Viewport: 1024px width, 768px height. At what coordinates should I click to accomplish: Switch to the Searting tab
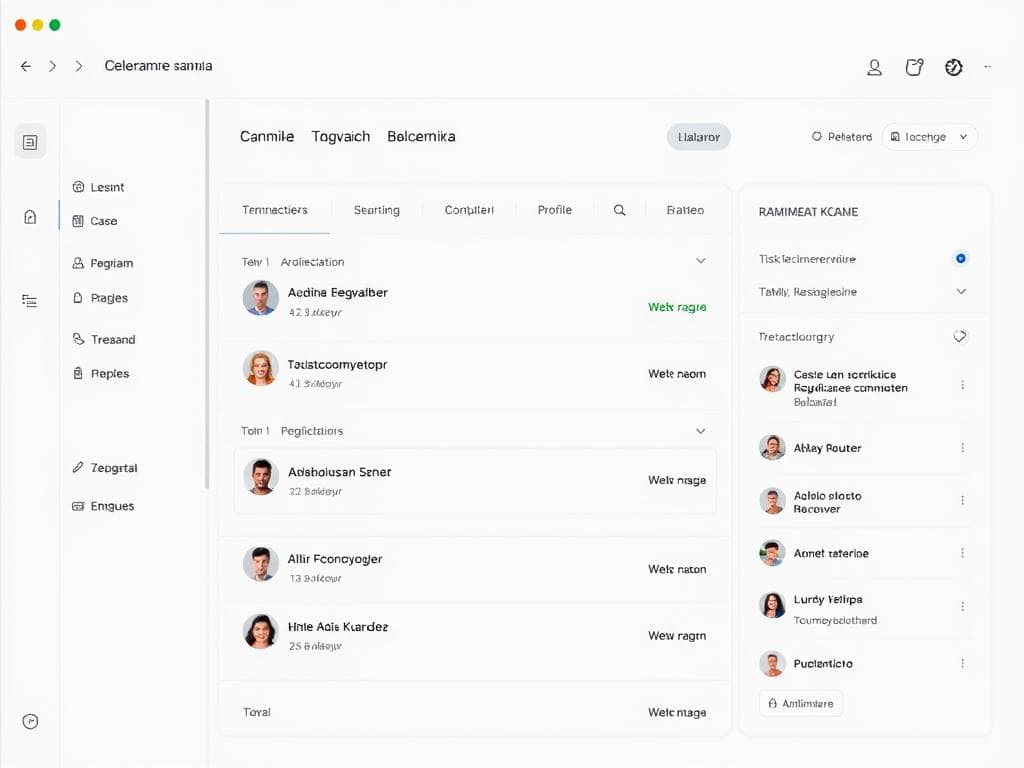pos(376,210)
